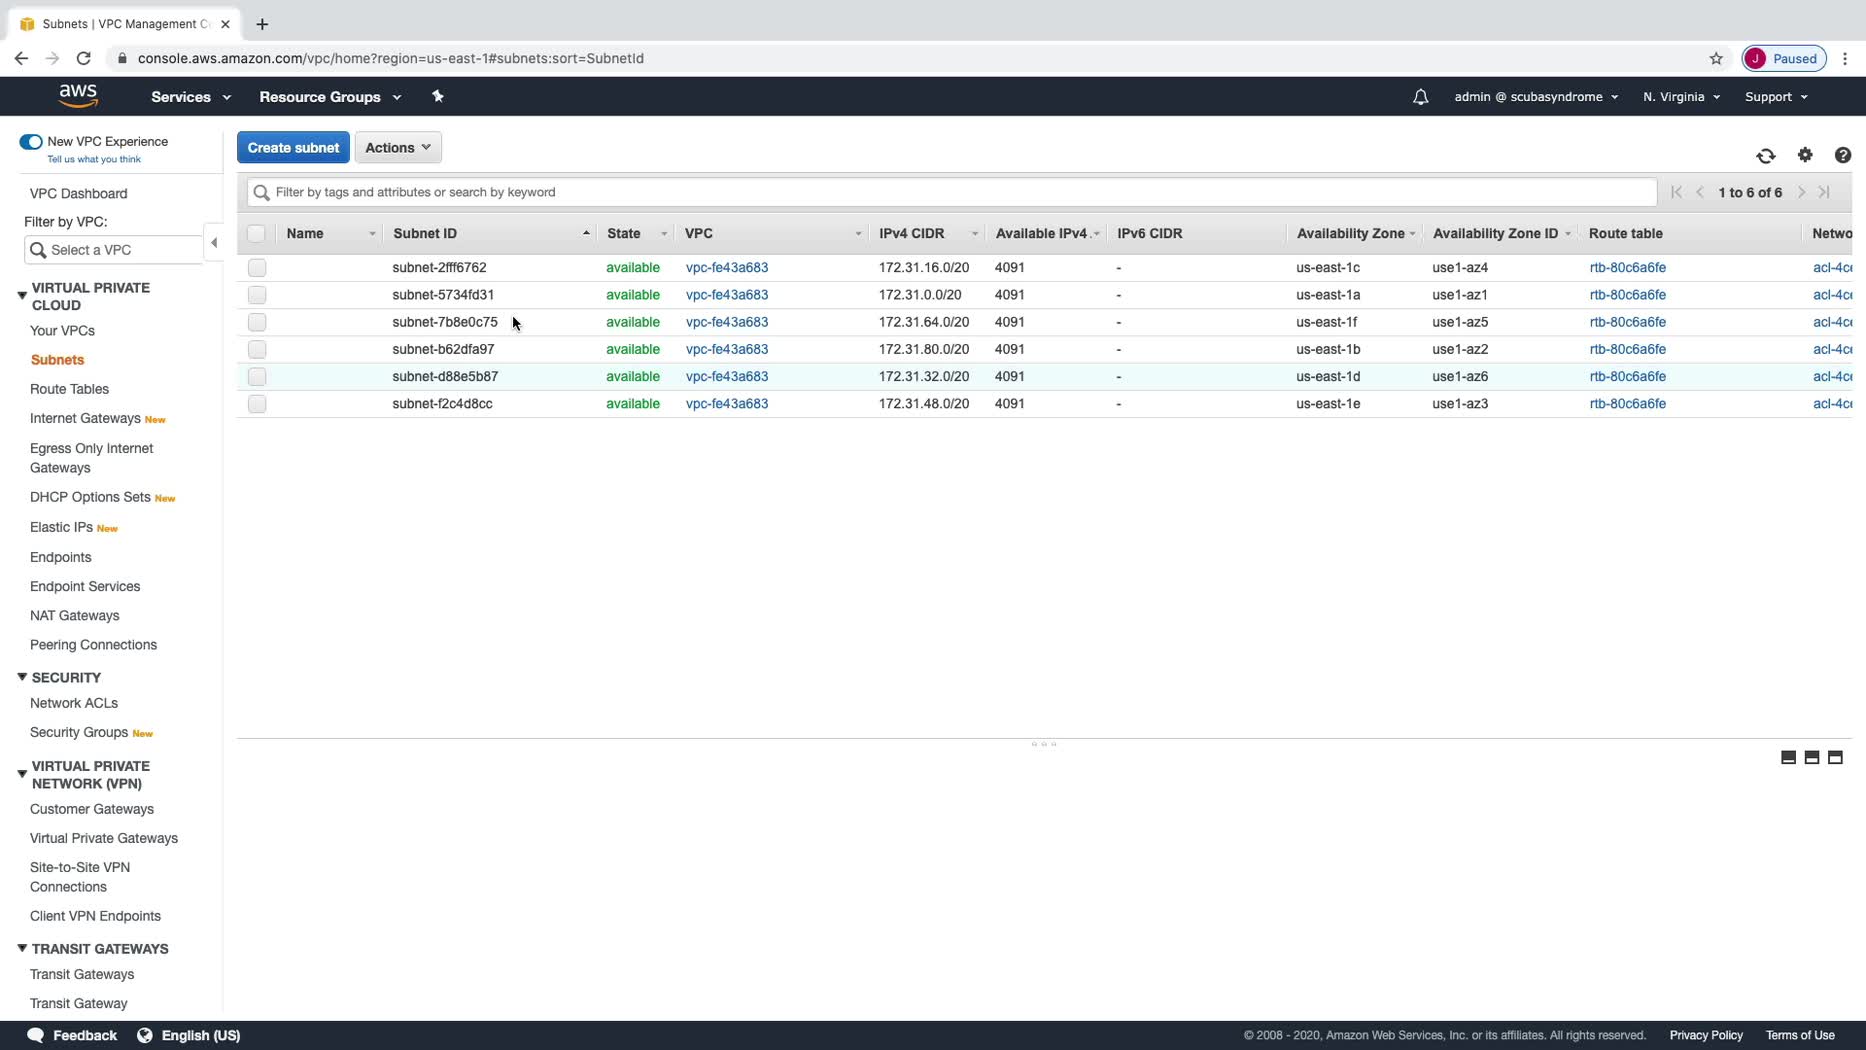Click the Select a VPC filter field
Image resolution: width=1866 pixels, height=1050 pixels.
click(x=114, y=250)
